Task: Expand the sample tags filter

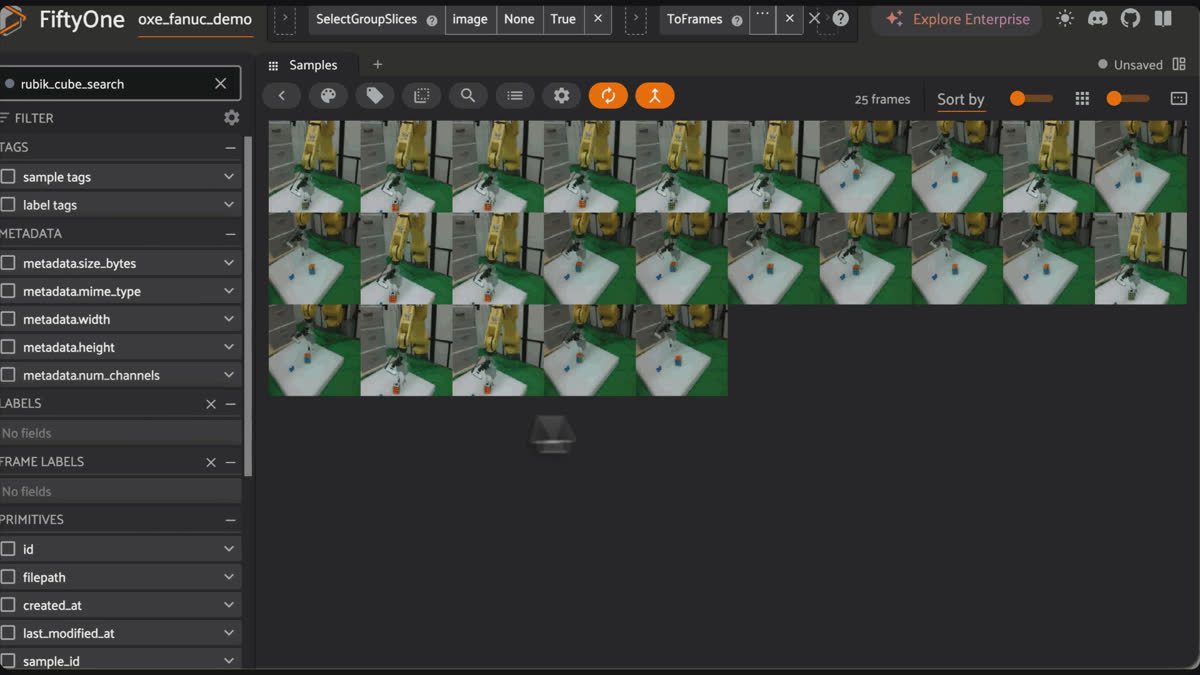Action: point(229,177)
